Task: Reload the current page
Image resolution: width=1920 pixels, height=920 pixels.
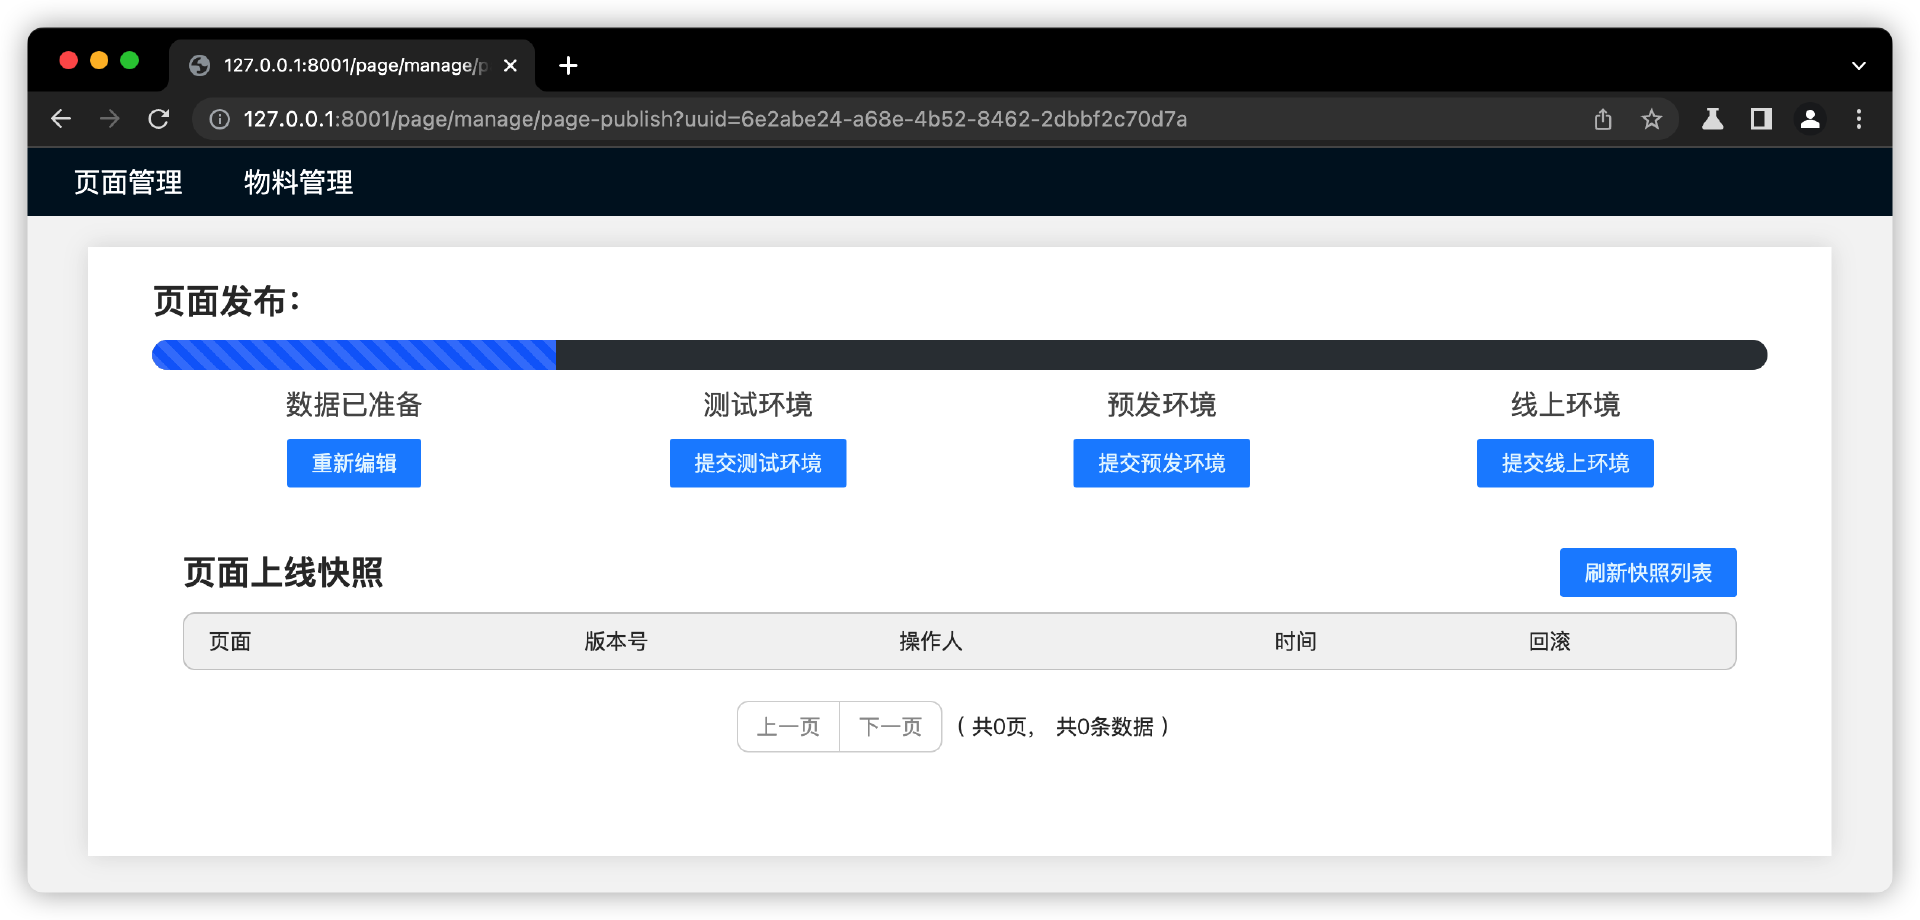Action: pyautogui.click(x=158, y=119)
